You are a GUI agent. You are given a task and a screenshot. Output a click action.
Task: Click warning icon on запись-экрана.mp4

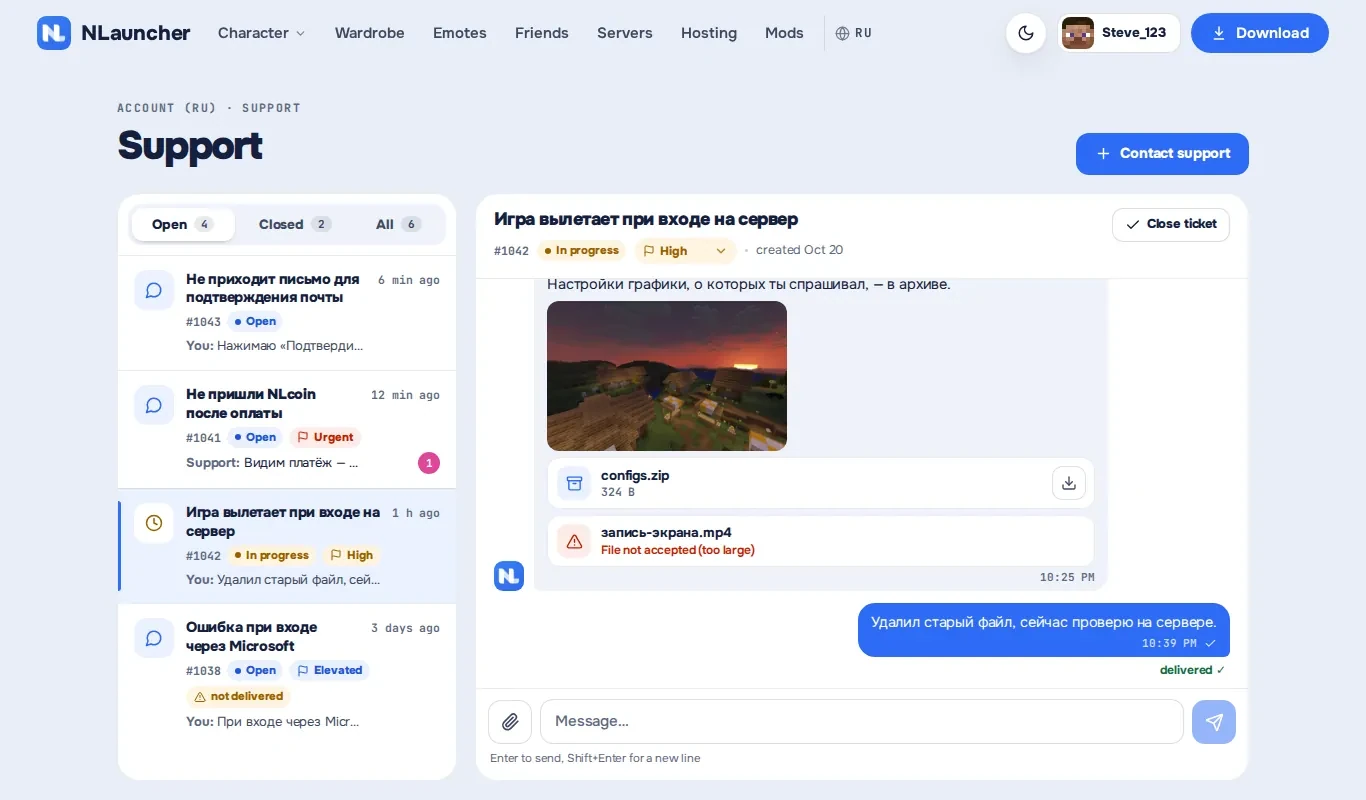coord(574,541)
